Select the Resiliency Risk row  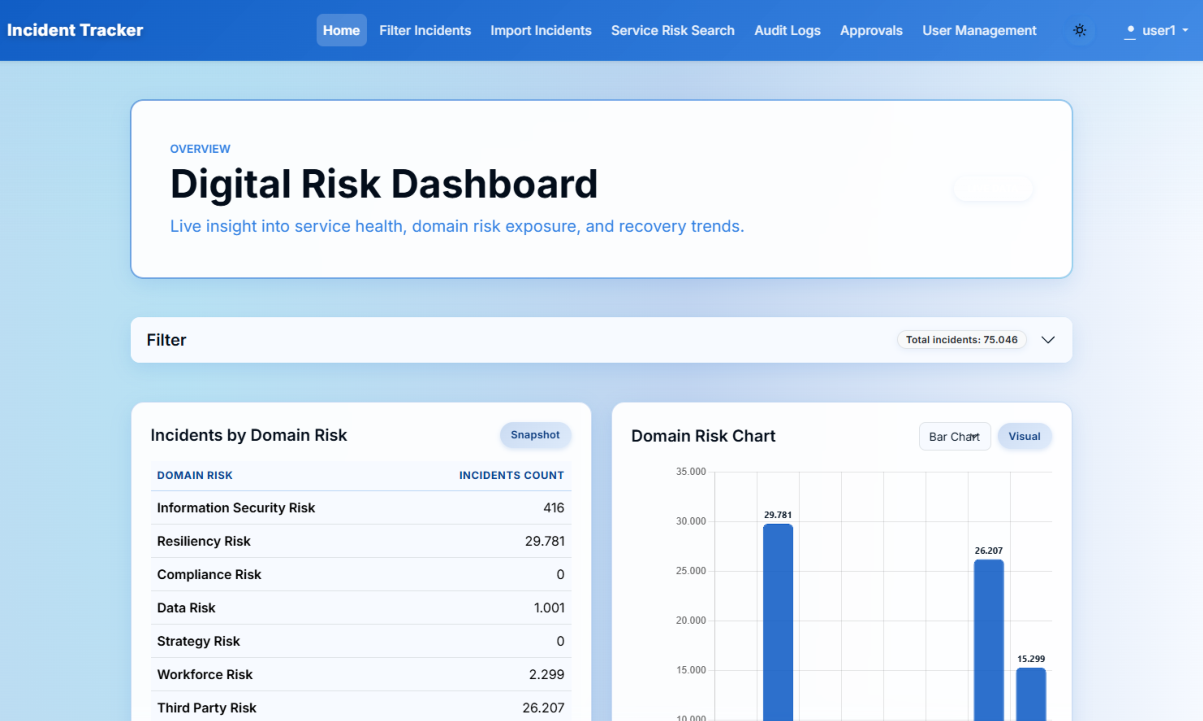pyautogui.click(x=361, y=541)
